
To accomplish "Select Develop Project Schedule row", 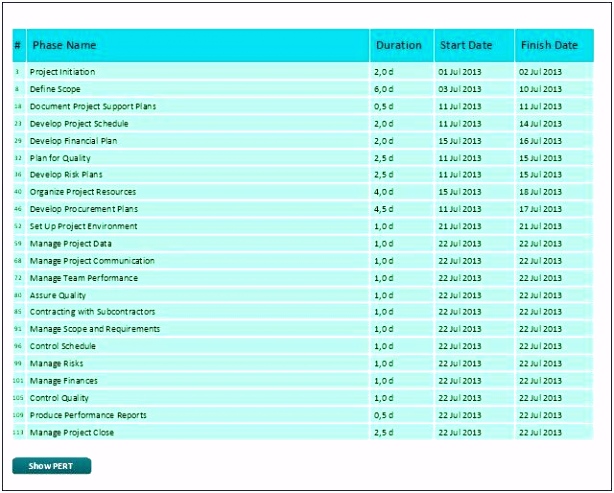I will pyautogui.click(x=303, y=124).
